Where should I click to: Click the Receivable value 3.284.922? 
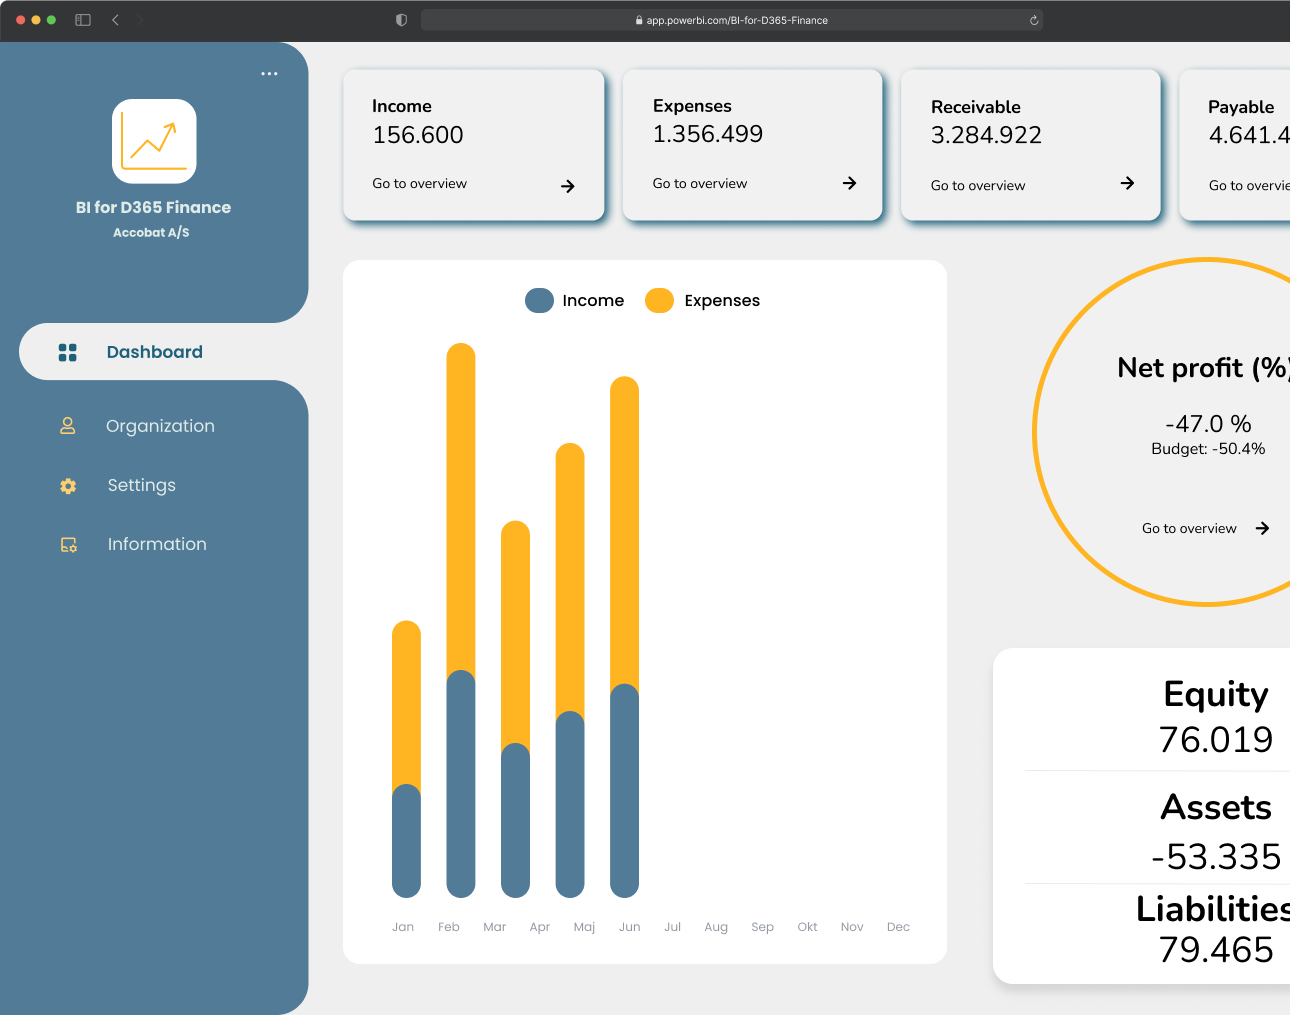[986, 135]
